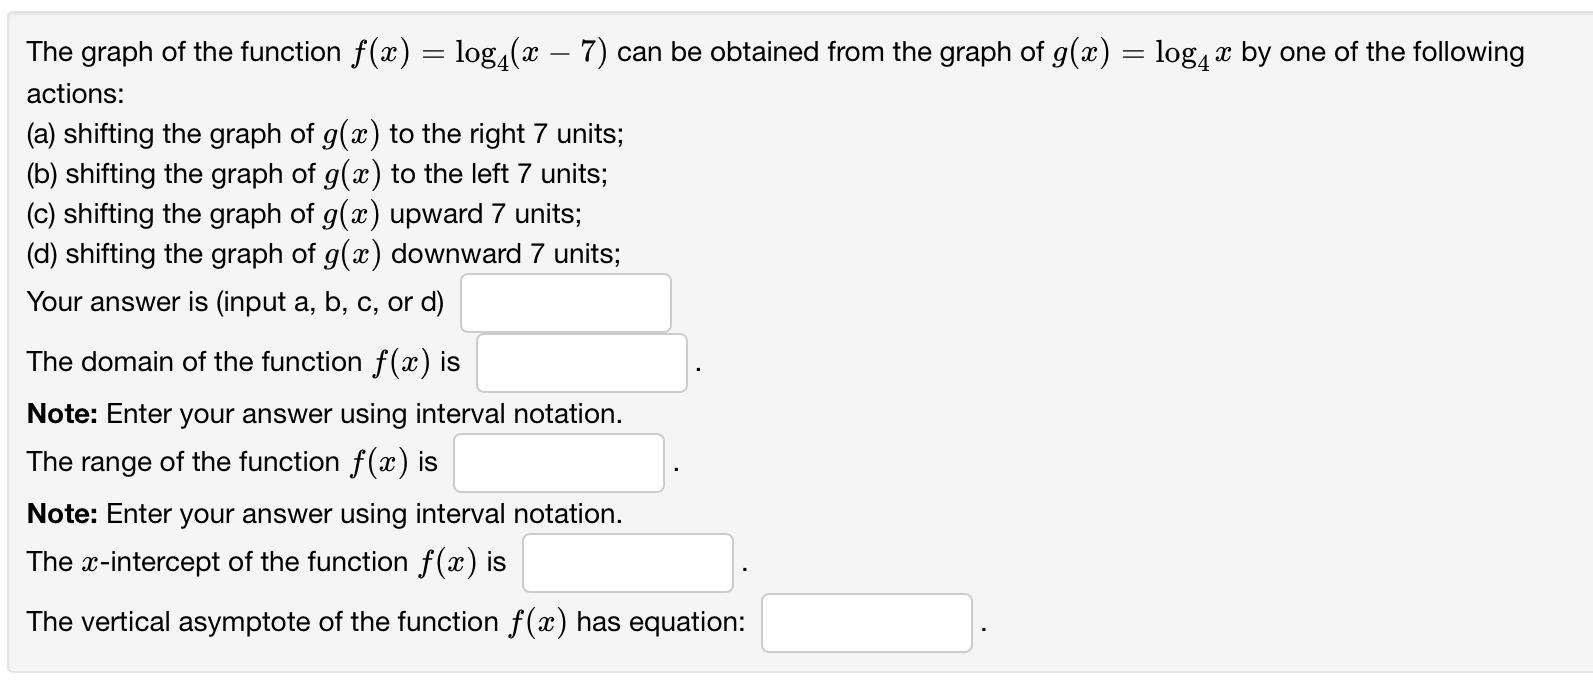Click option (b) shifting left 7 units
Image resolution: width=1593 pixels, height=693 pixels.
pyautogui.click(x=317, y=174)
